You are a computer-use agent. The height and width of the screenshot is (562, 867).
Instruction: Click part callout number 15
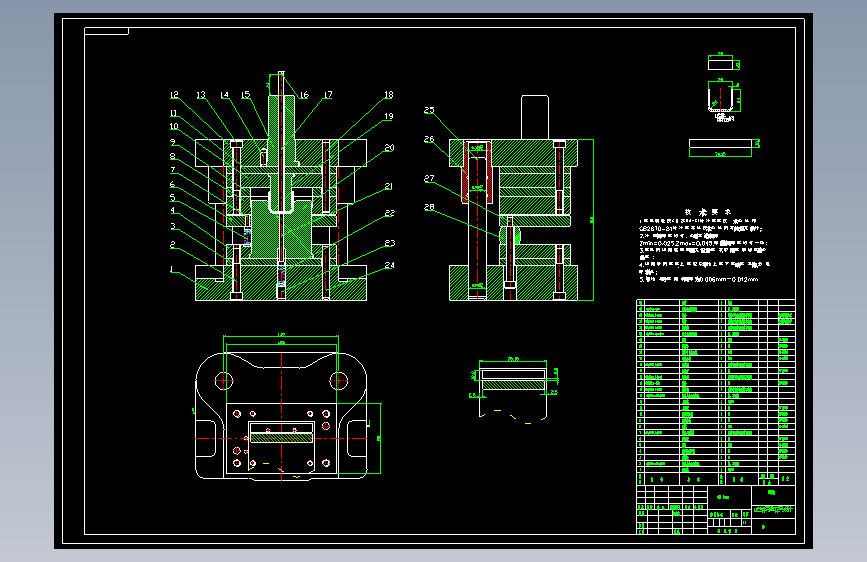click(246, 95)
